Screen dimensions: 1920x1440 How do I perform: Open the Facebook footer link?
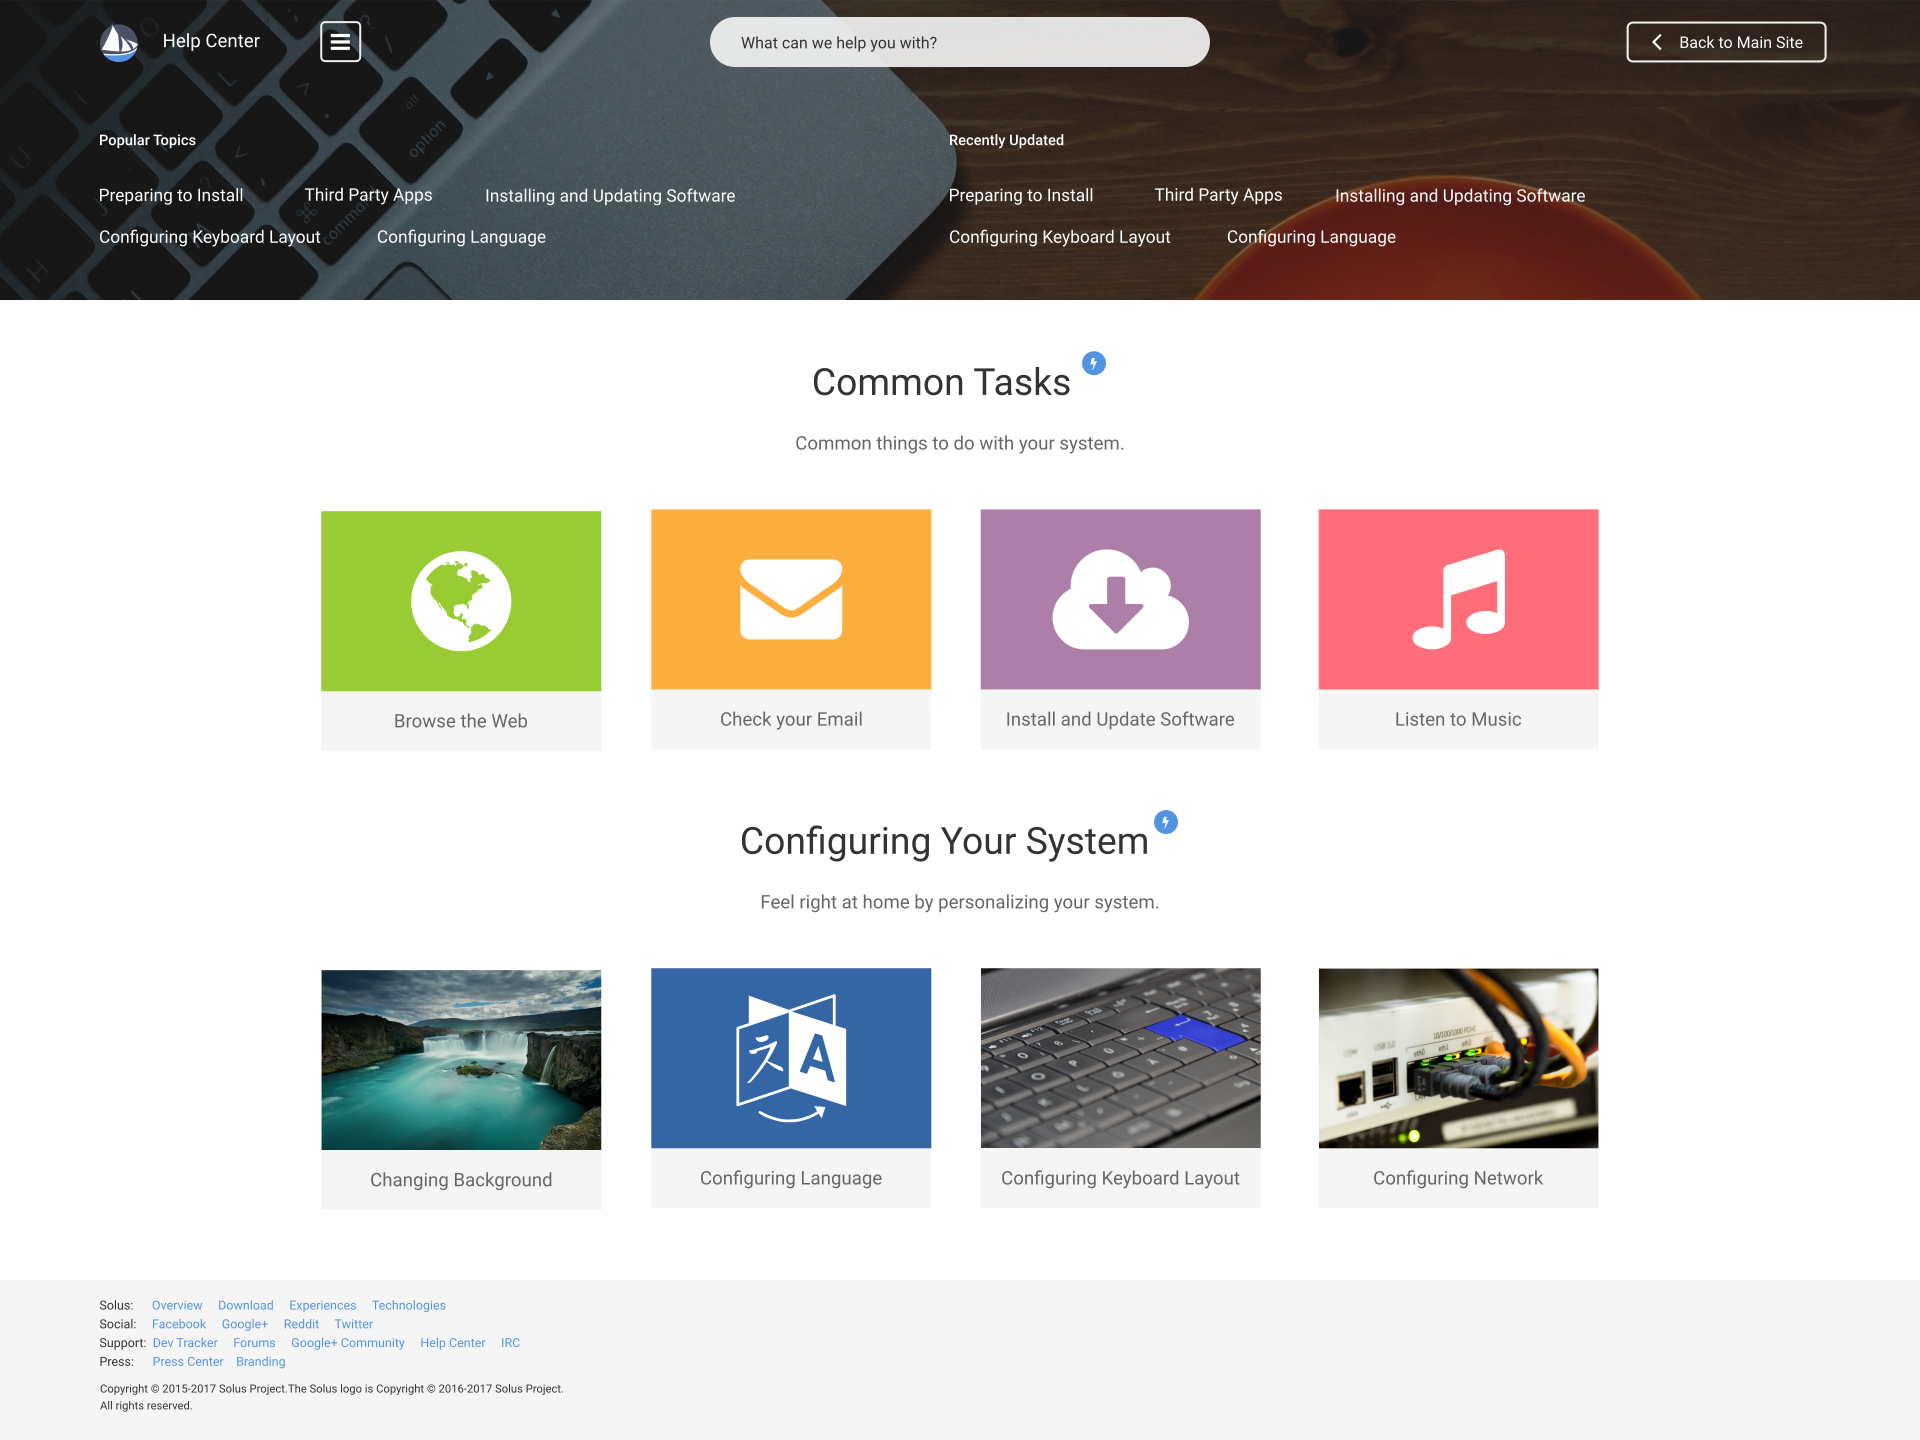(x=179, y=1324)
